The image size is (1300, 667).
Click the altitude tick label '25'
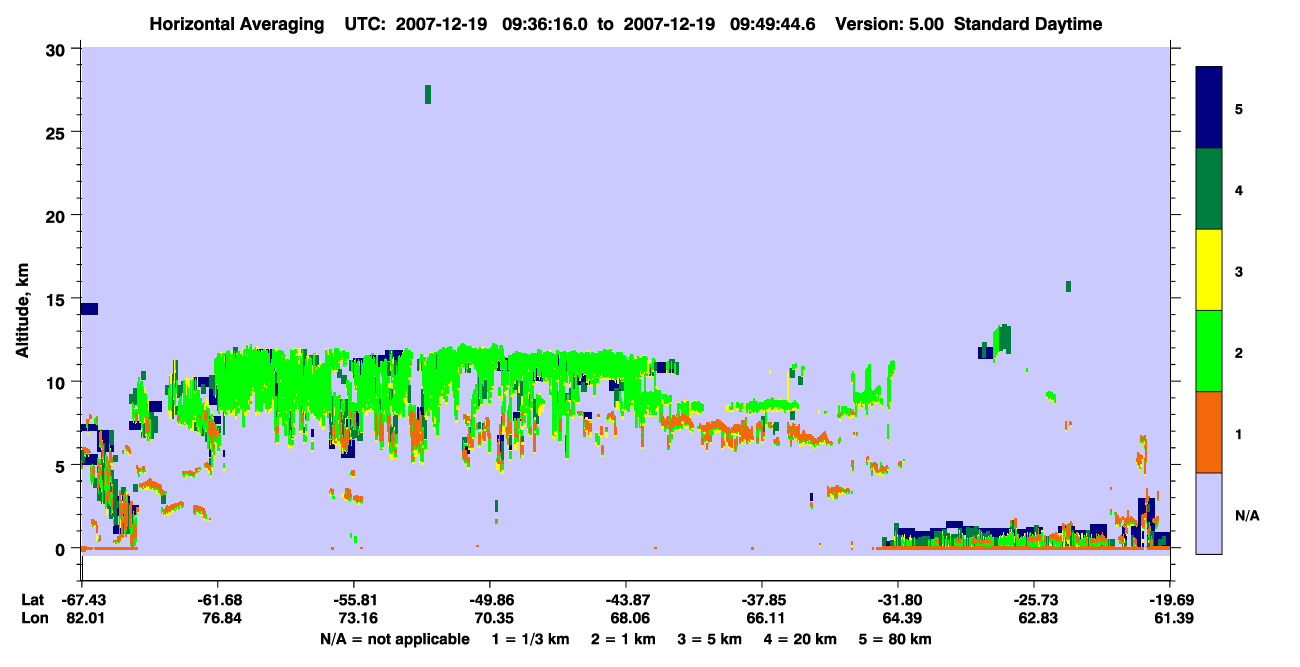point(58,132)
